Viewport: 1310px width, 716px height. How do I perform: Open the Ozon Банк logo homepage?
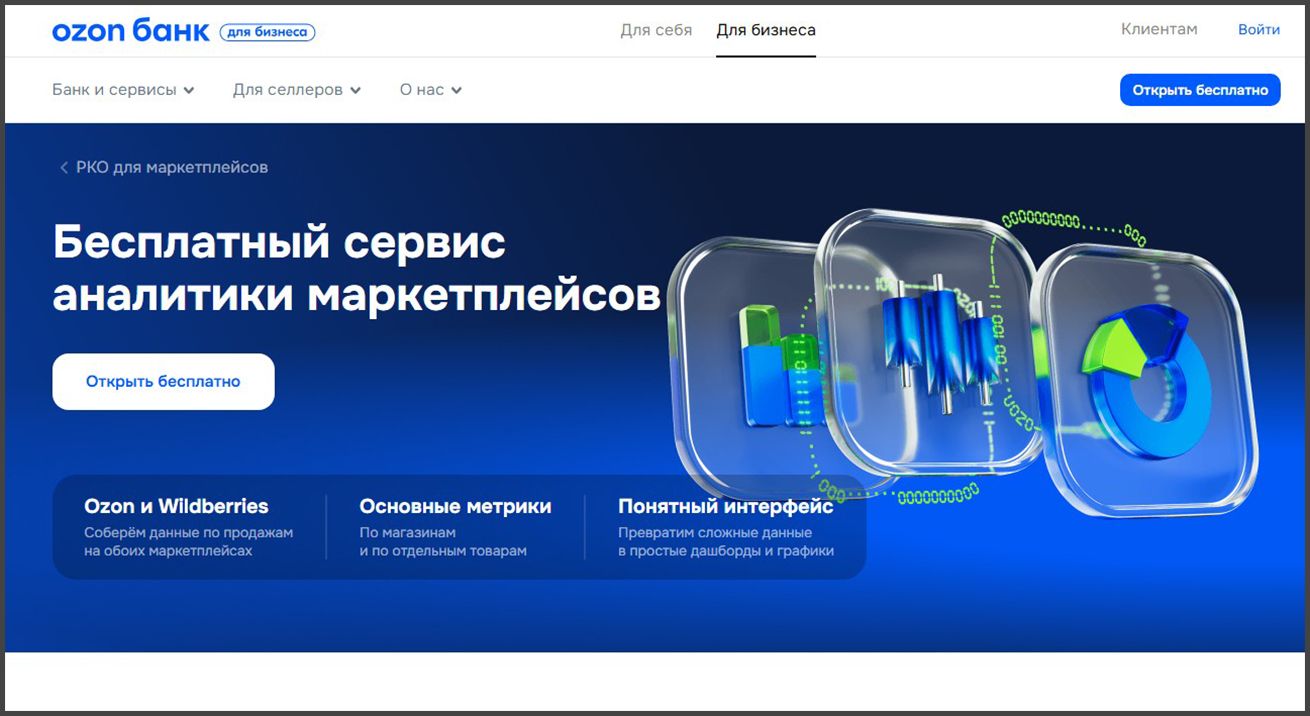click(131, 31)
